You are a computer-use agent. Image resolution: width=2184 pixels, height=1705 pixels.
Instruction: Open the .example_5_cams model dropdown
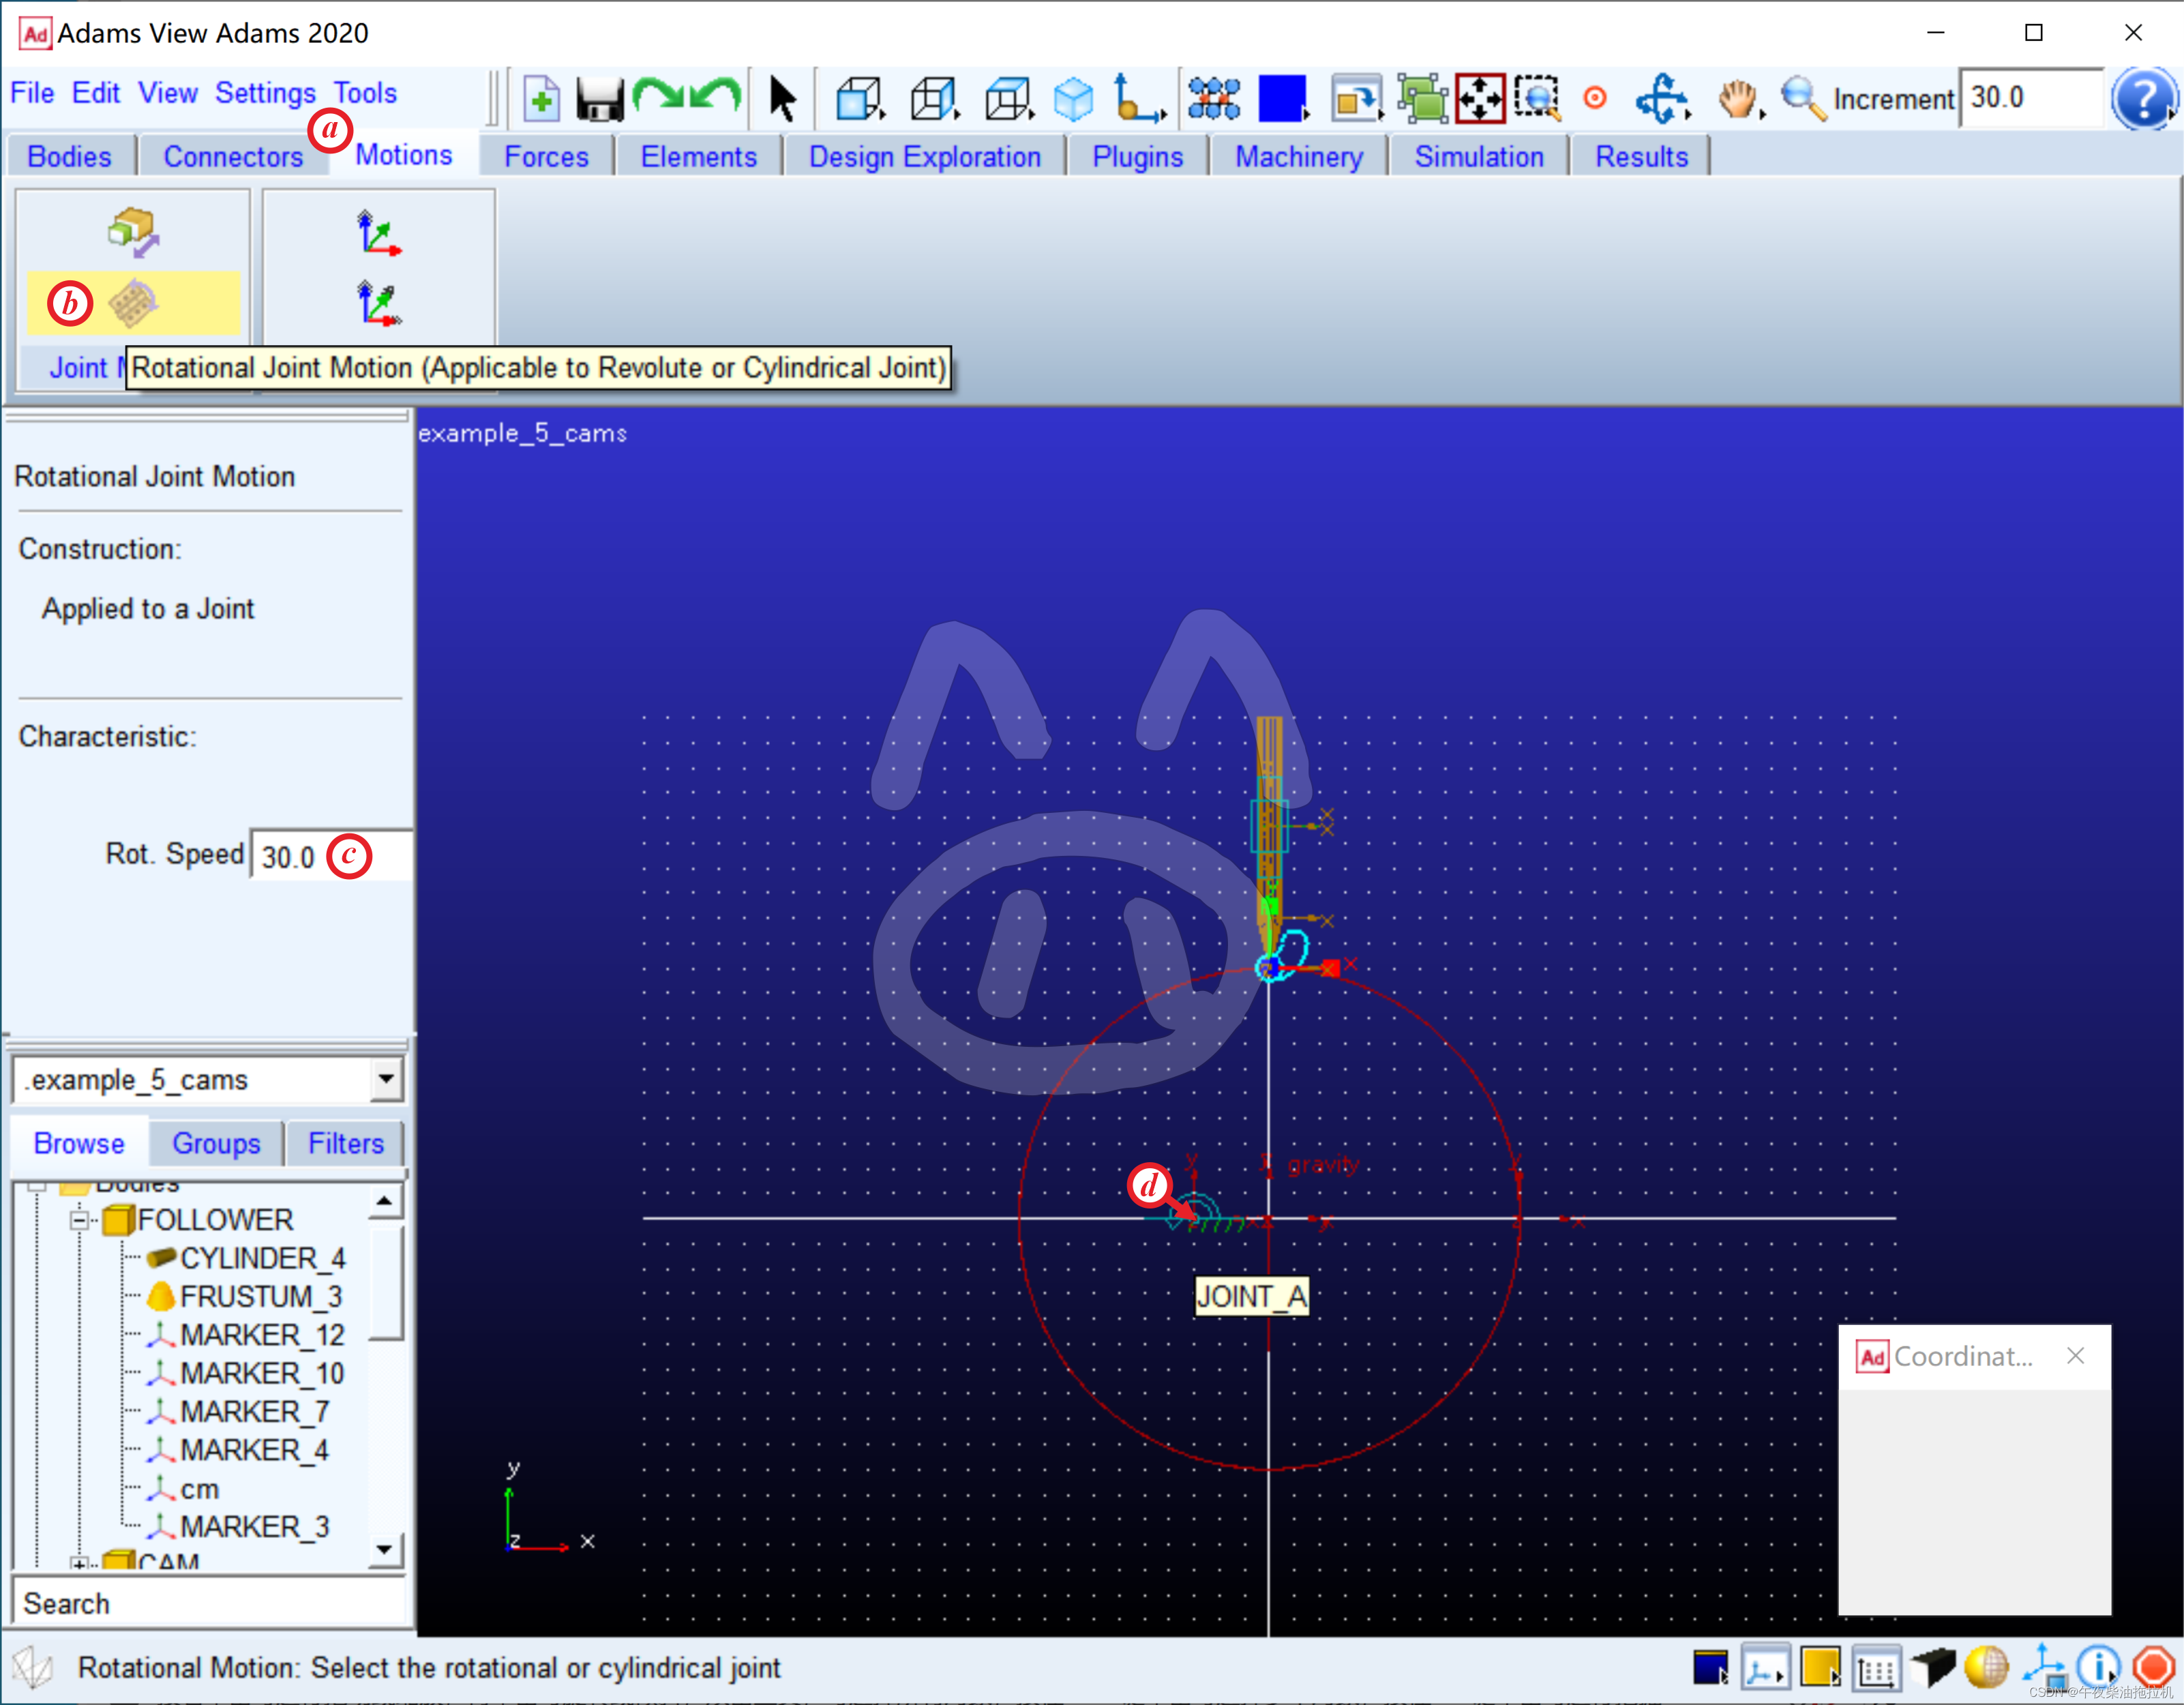[385, 1079]
